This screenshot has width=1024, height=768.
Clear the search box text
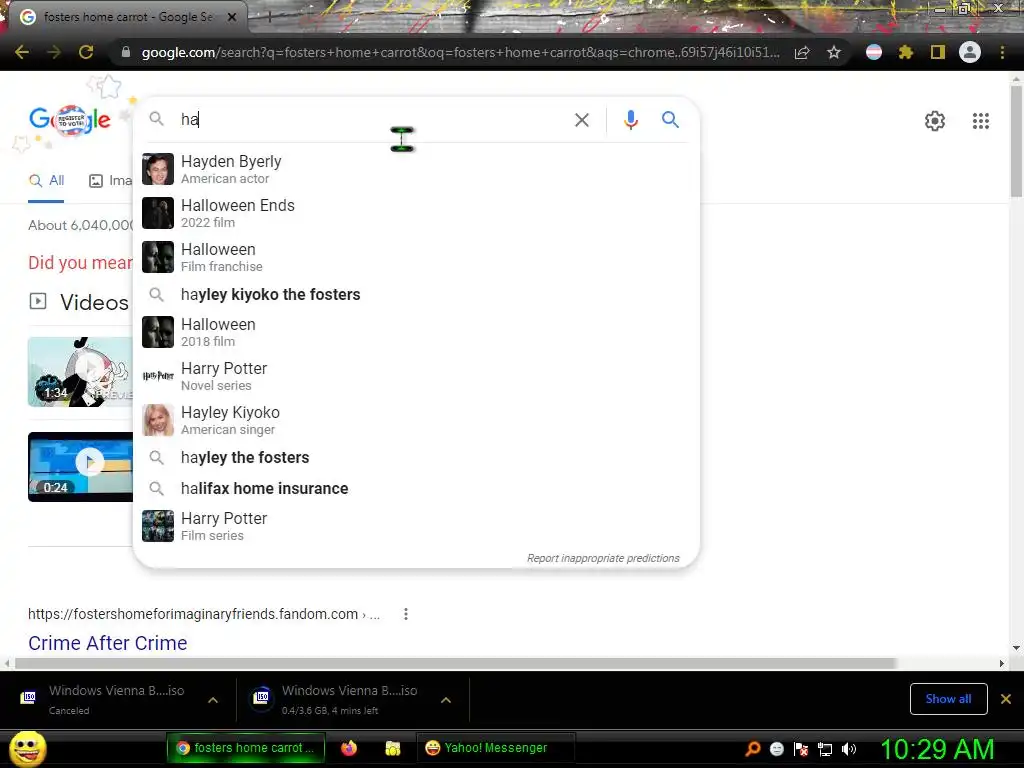point(581,120)
